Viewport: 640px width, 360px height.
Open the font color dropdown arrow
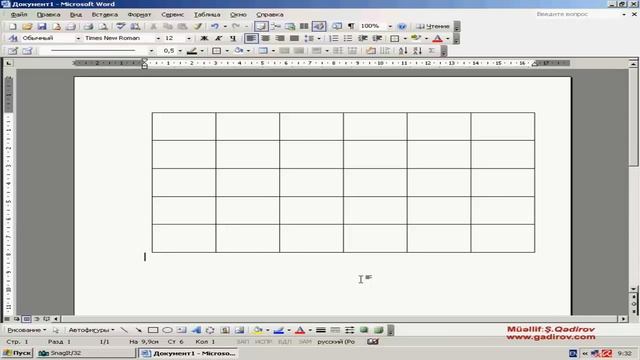[x=448, y=38]
